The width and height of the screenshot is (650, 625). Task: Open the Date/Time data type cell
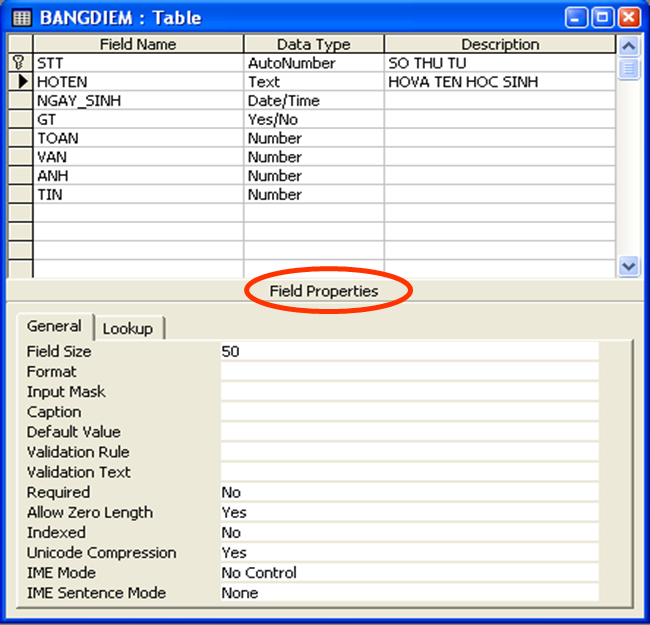tap(314, 100)
